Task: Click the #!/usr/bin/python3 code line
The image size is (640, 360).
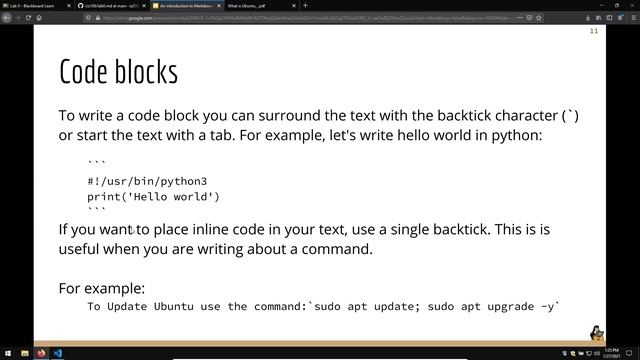Action: pyautogui.click(x=147, y=181)
